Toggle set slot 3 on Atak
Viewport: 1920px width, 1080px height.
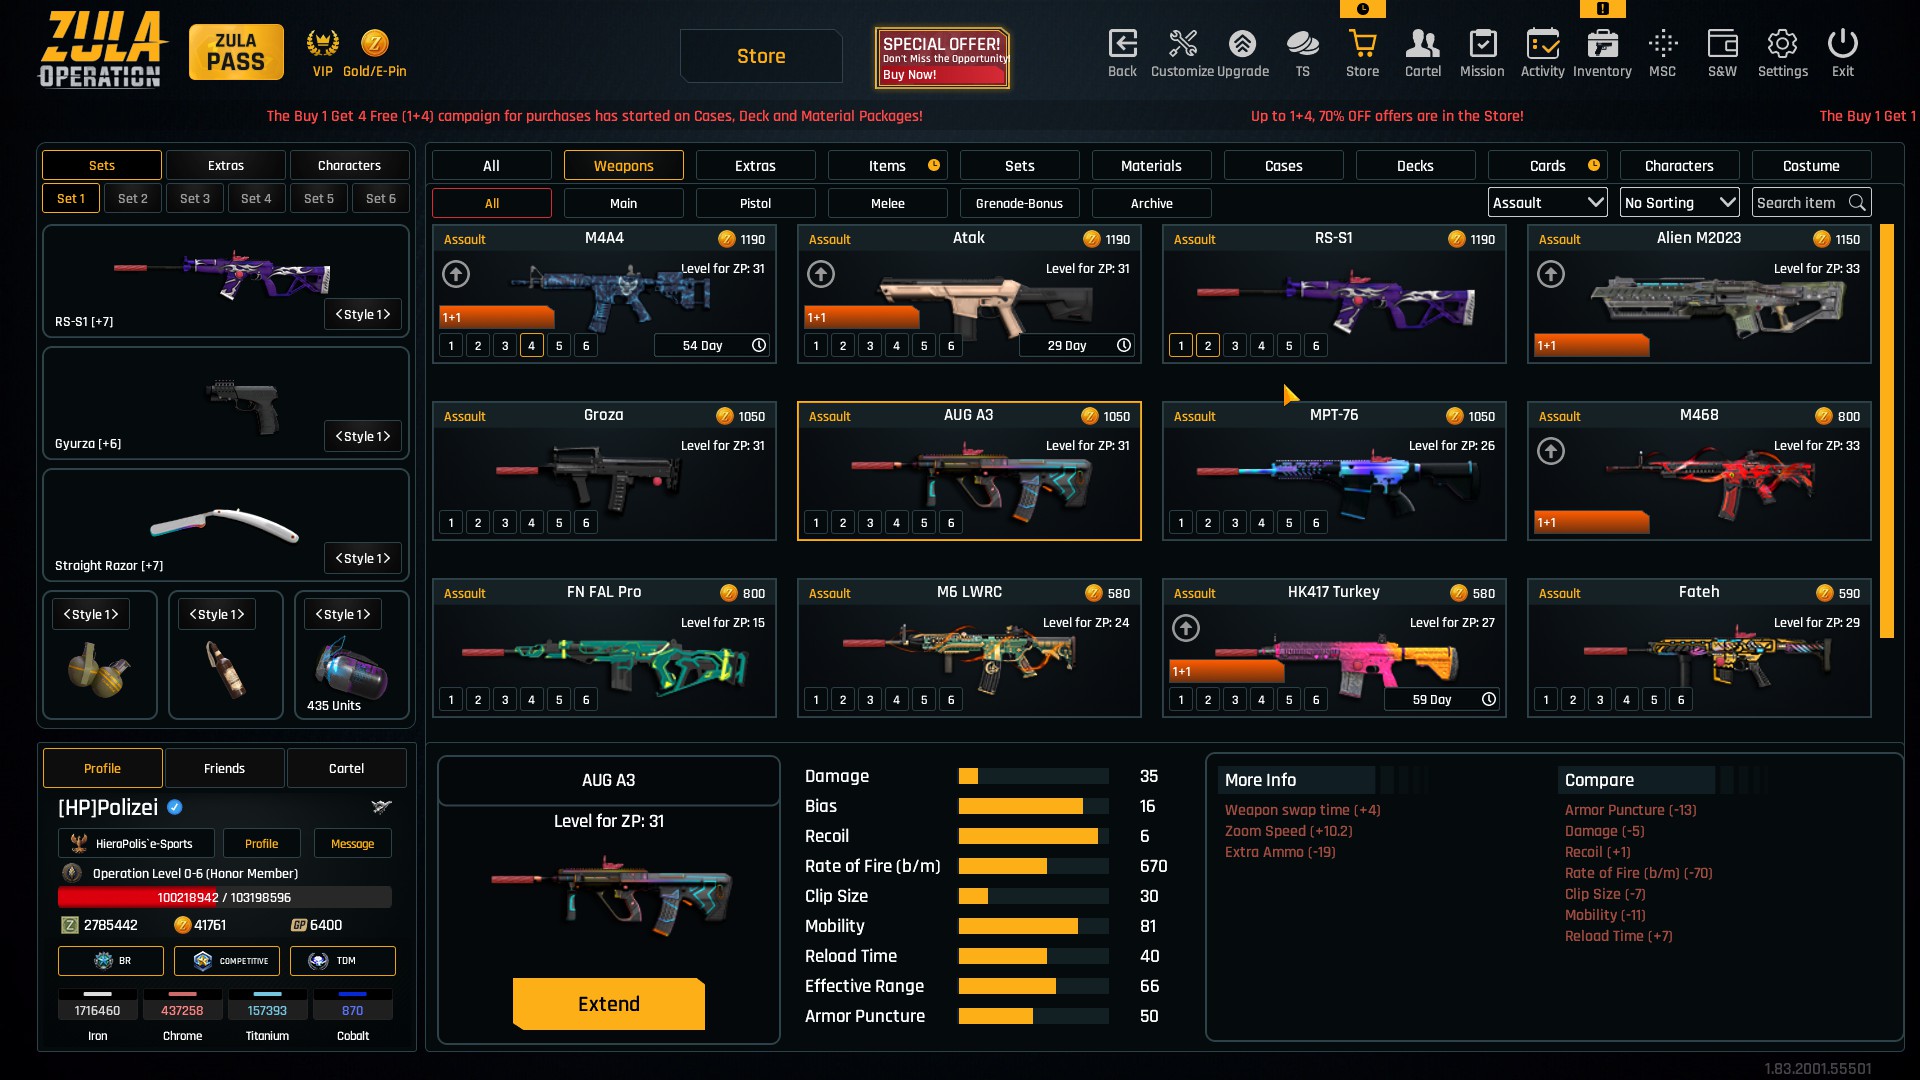pos(870,346)
